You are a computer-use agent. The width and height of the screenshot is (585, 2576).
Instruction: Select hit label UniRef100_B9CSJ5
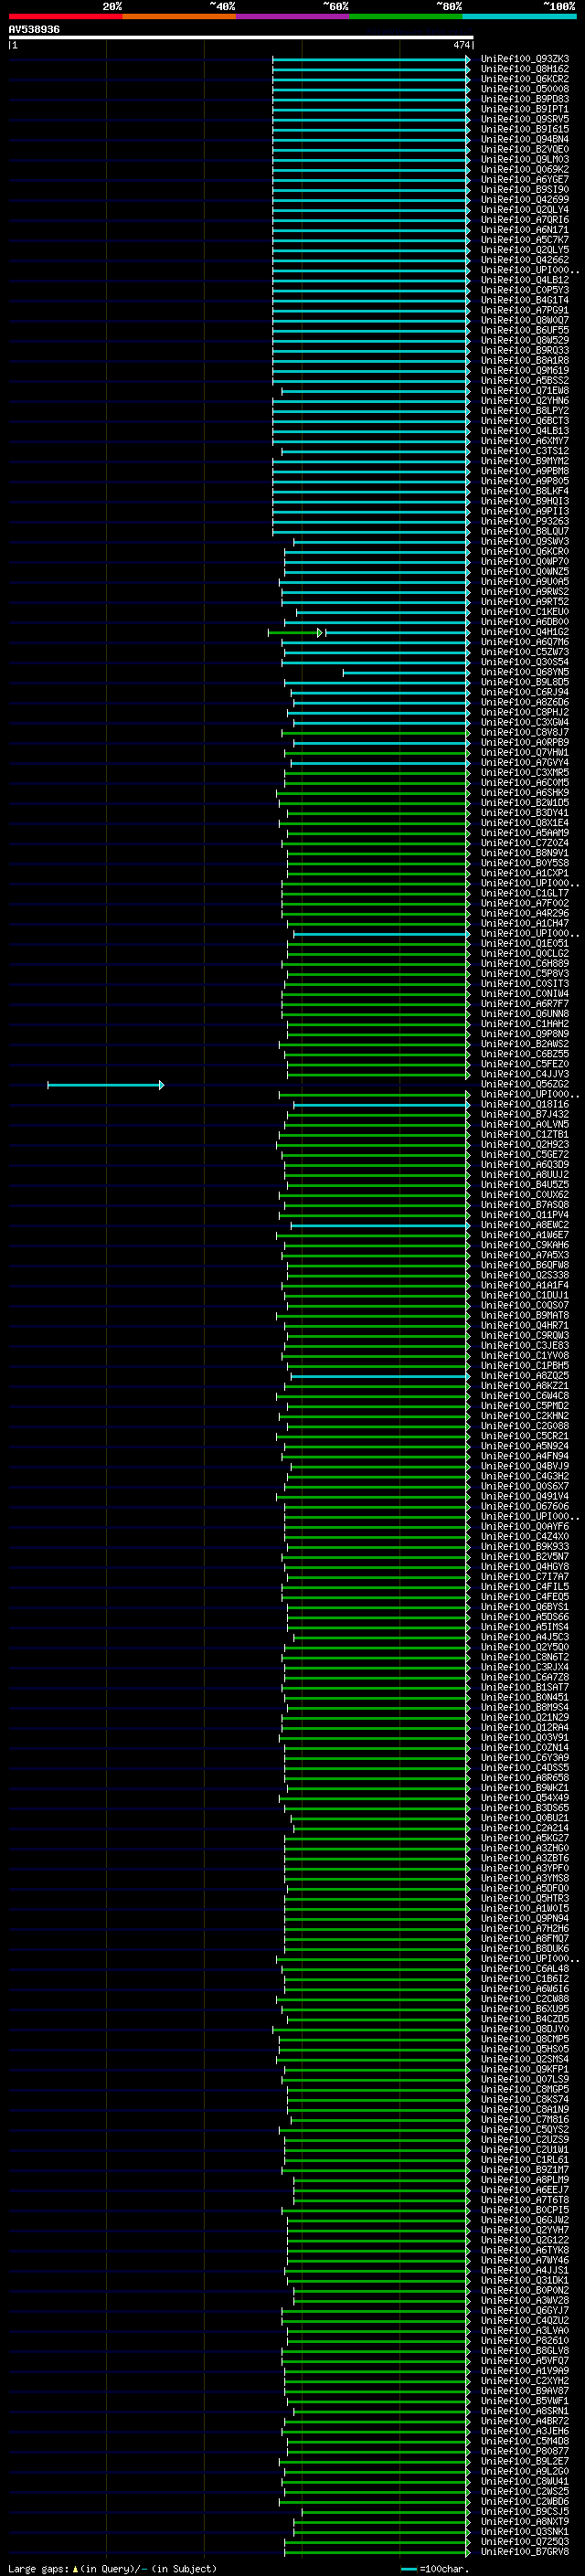tap(525, 2513)
